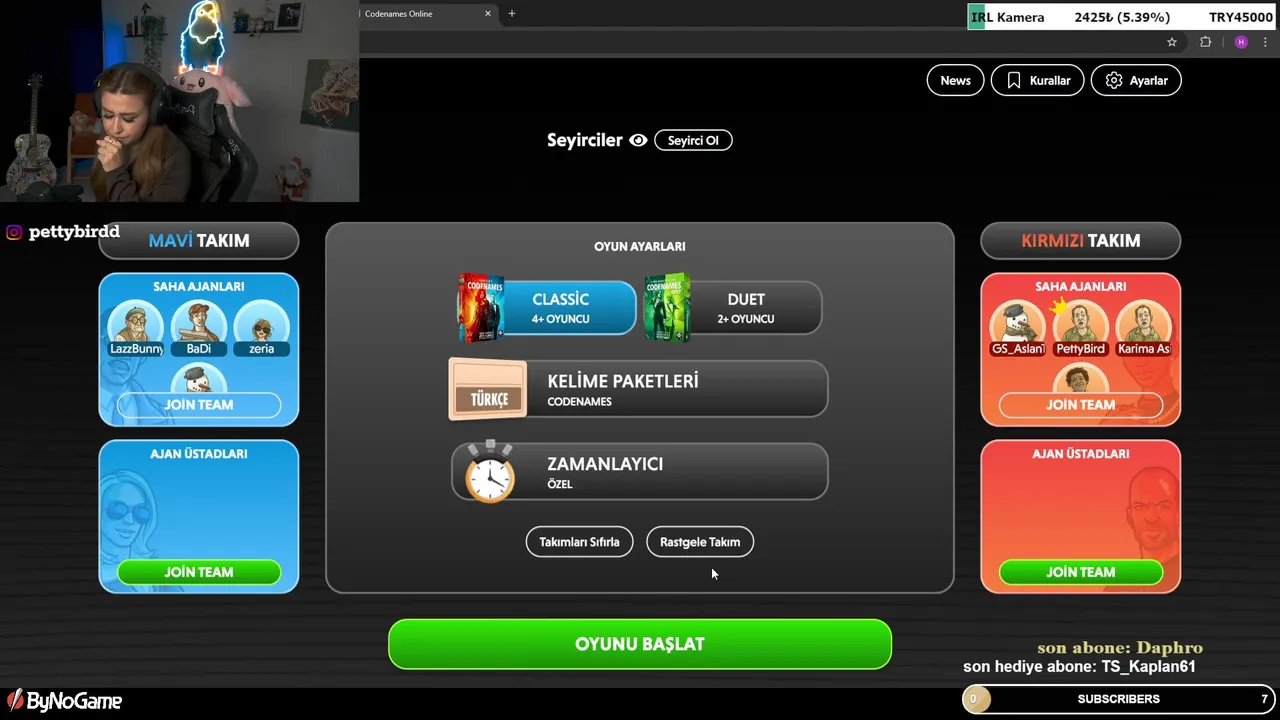Join blue team Saha Ajanları
This screenshot has height=720, width=1280.
click(x=199, y=405)
